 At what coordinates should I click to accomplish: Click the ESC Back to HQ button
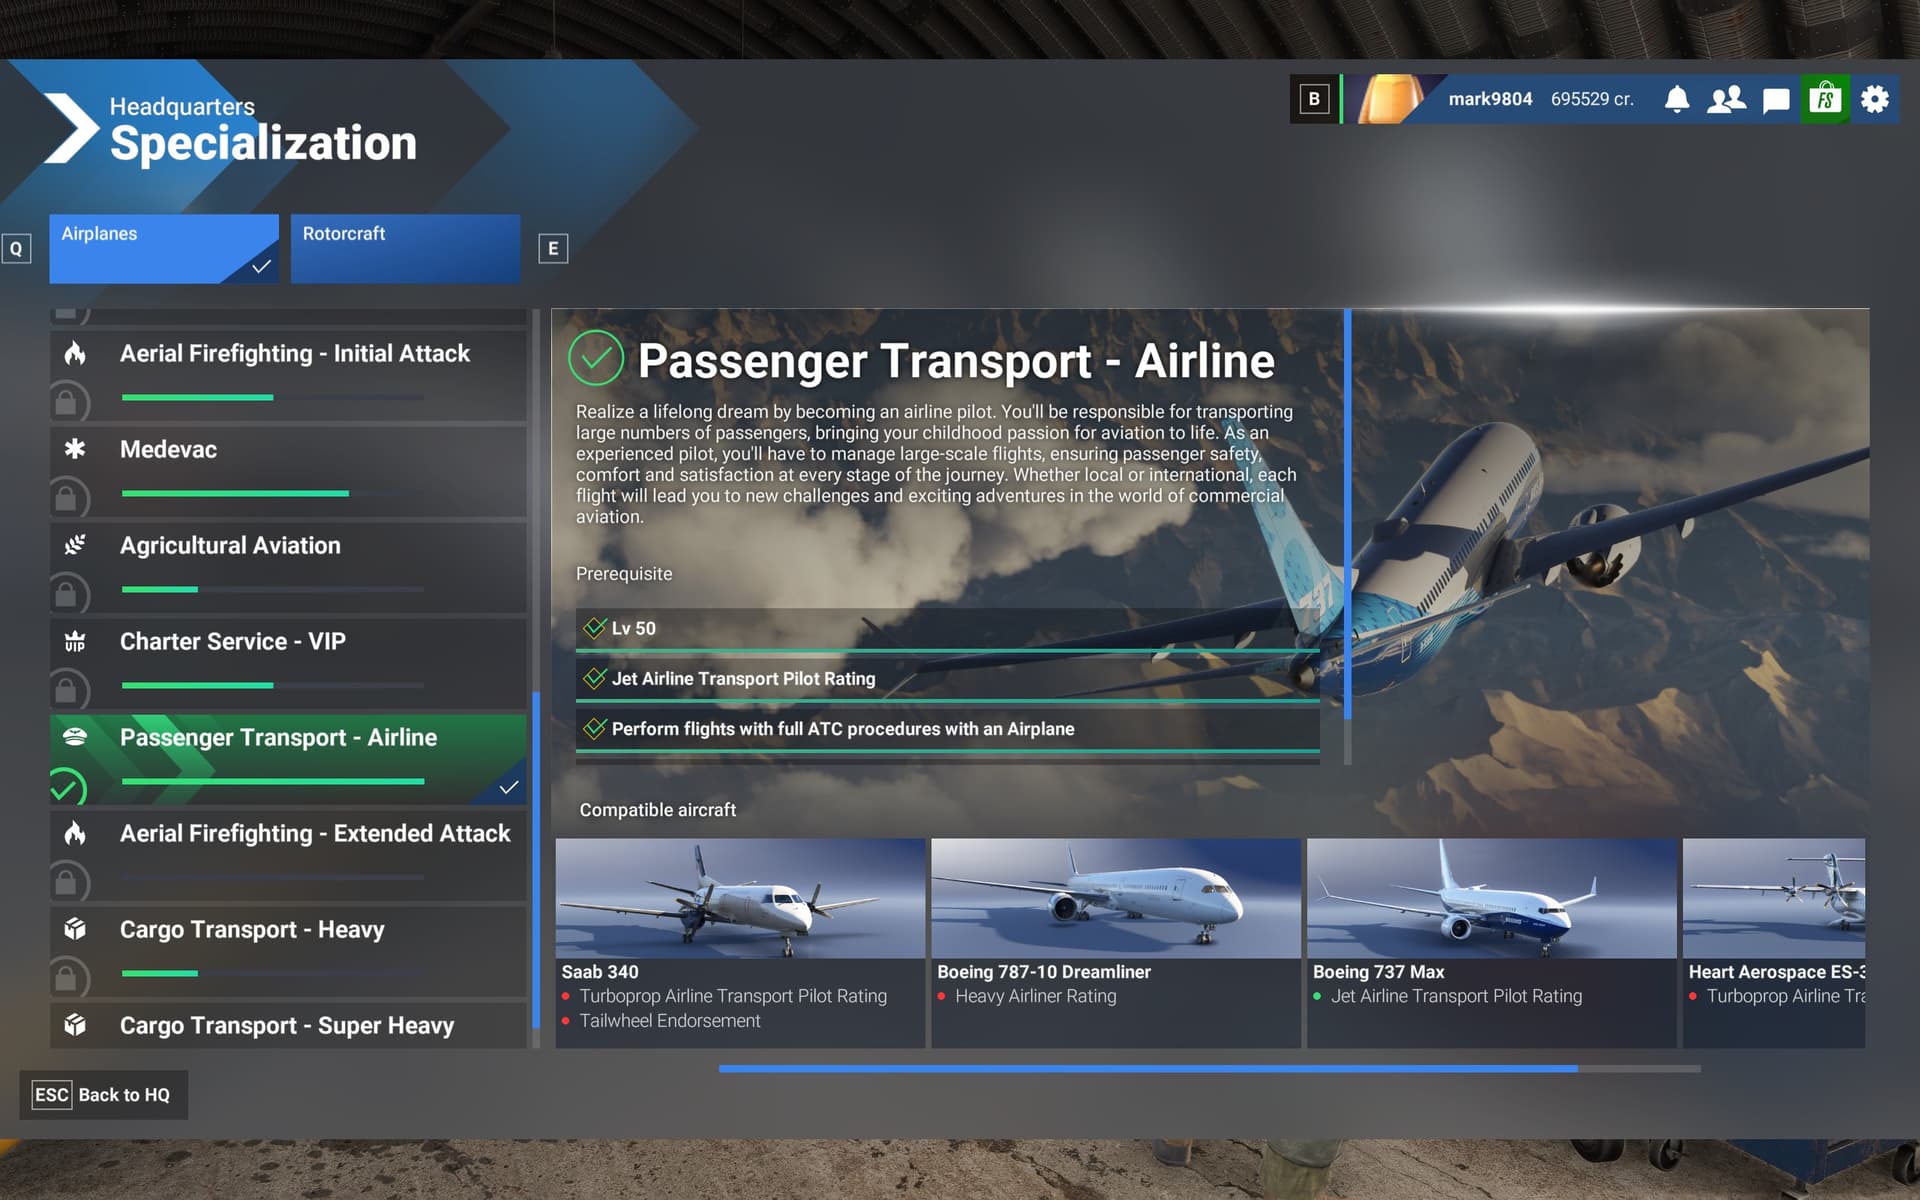[103, 1095]
